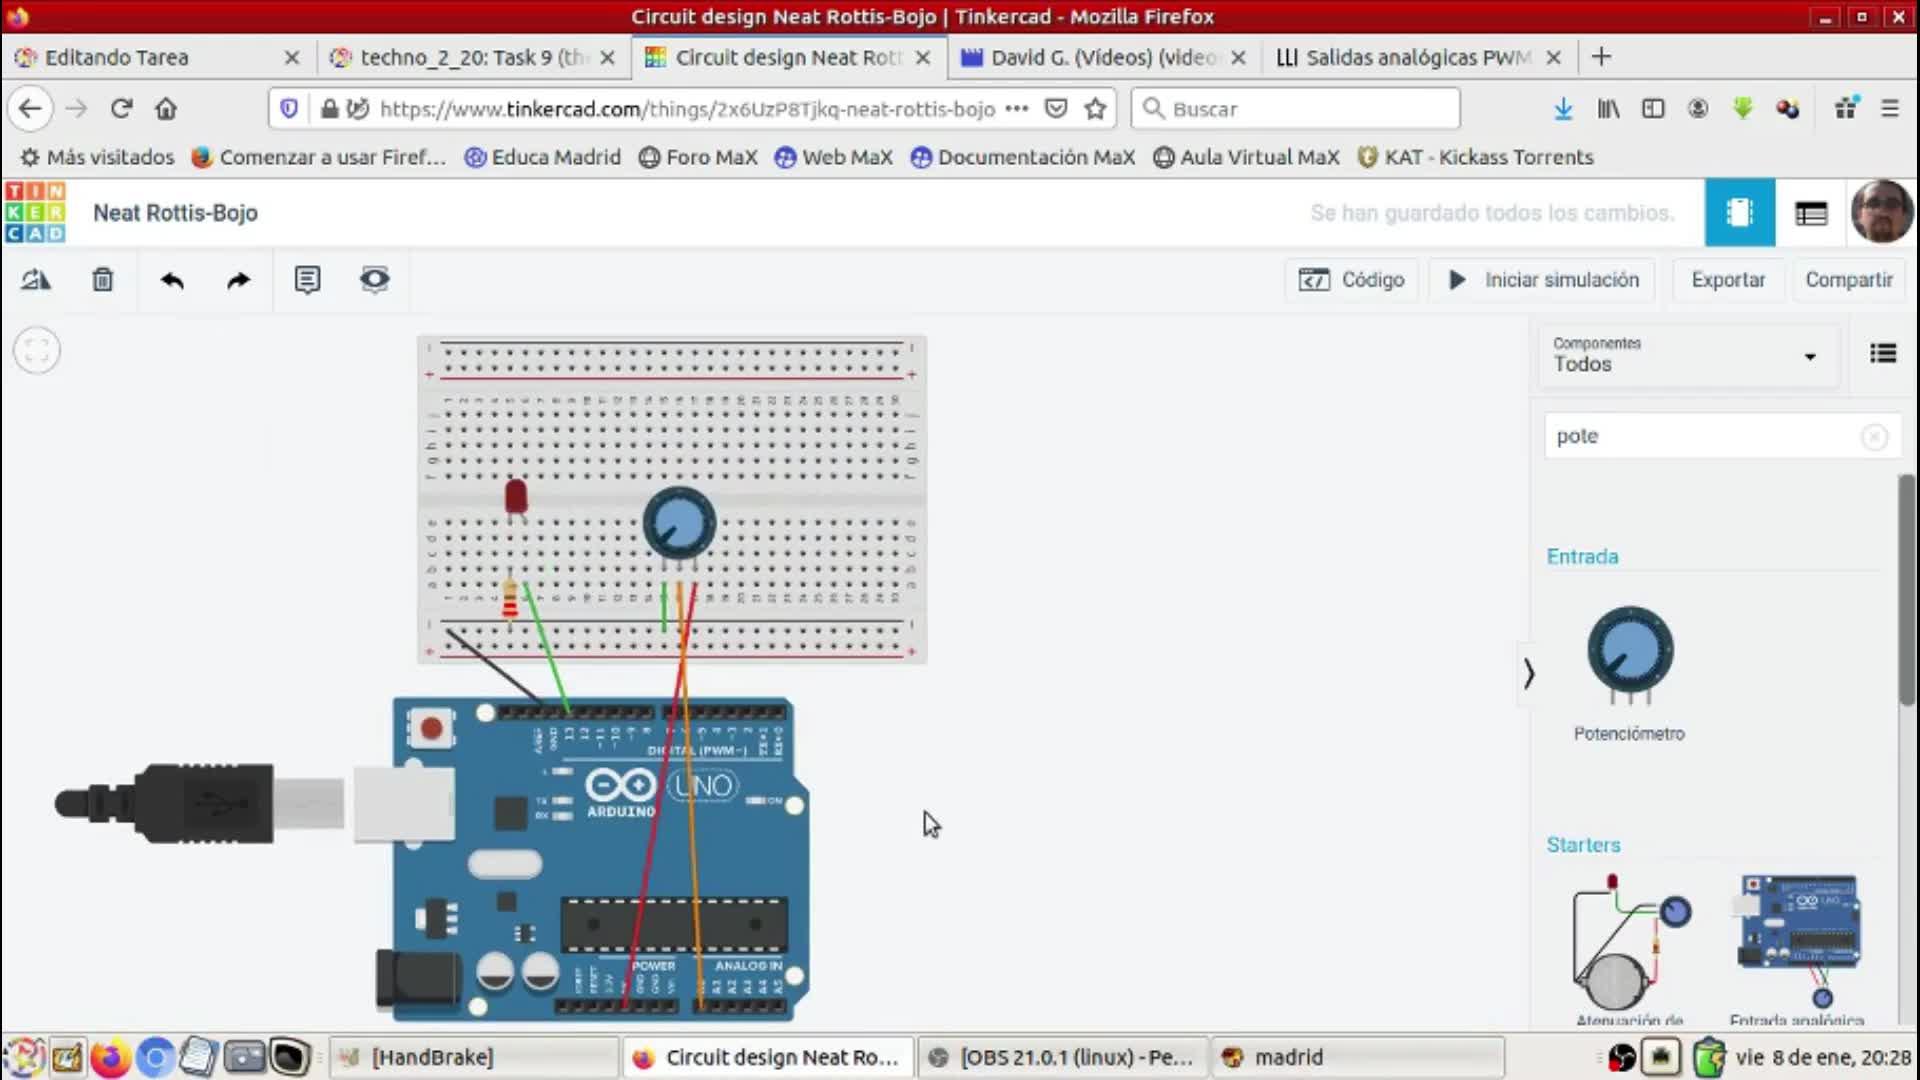Click Iniciar simulación button
Image resolution: width=1920 pixels, height=1080 pixels.
(1544, 280)
